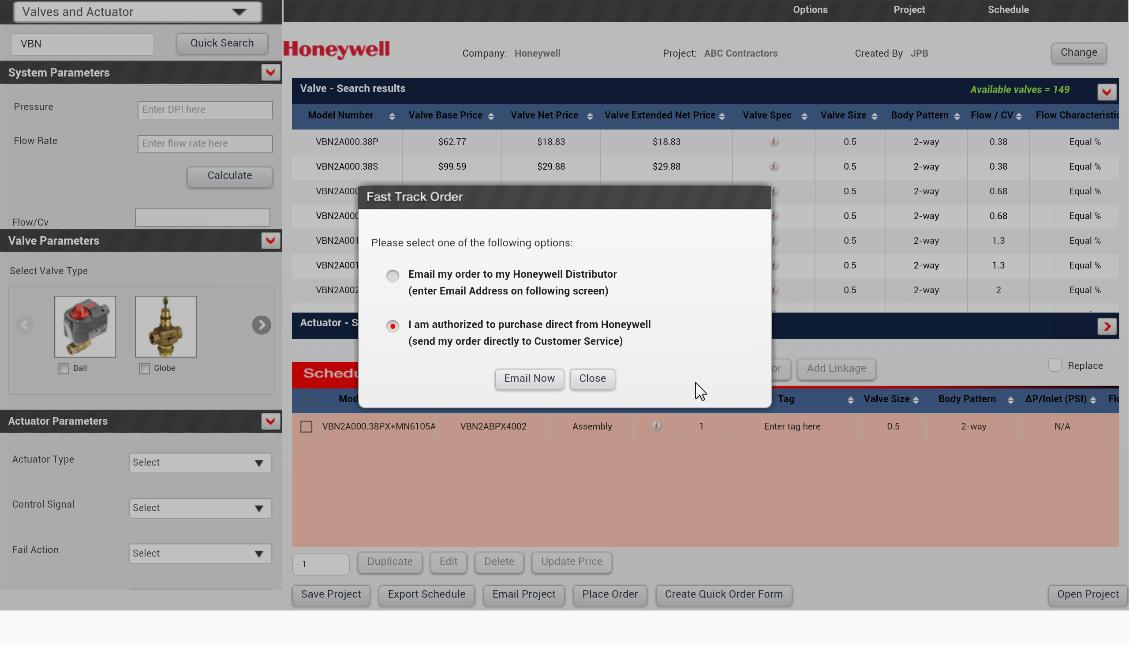Close the Fast Track Order dialog
The height and width of the screenshot is (645, 1129).
(x=592, y=379)
